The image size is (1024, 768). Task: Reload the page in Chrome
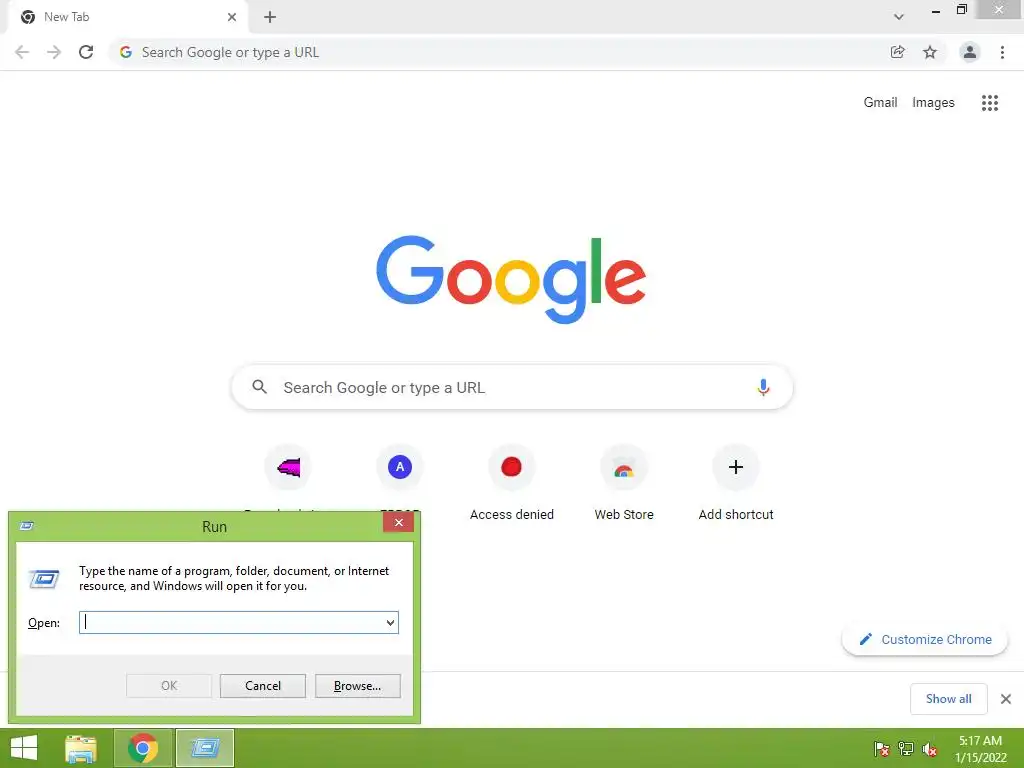(x=86, y=52)
